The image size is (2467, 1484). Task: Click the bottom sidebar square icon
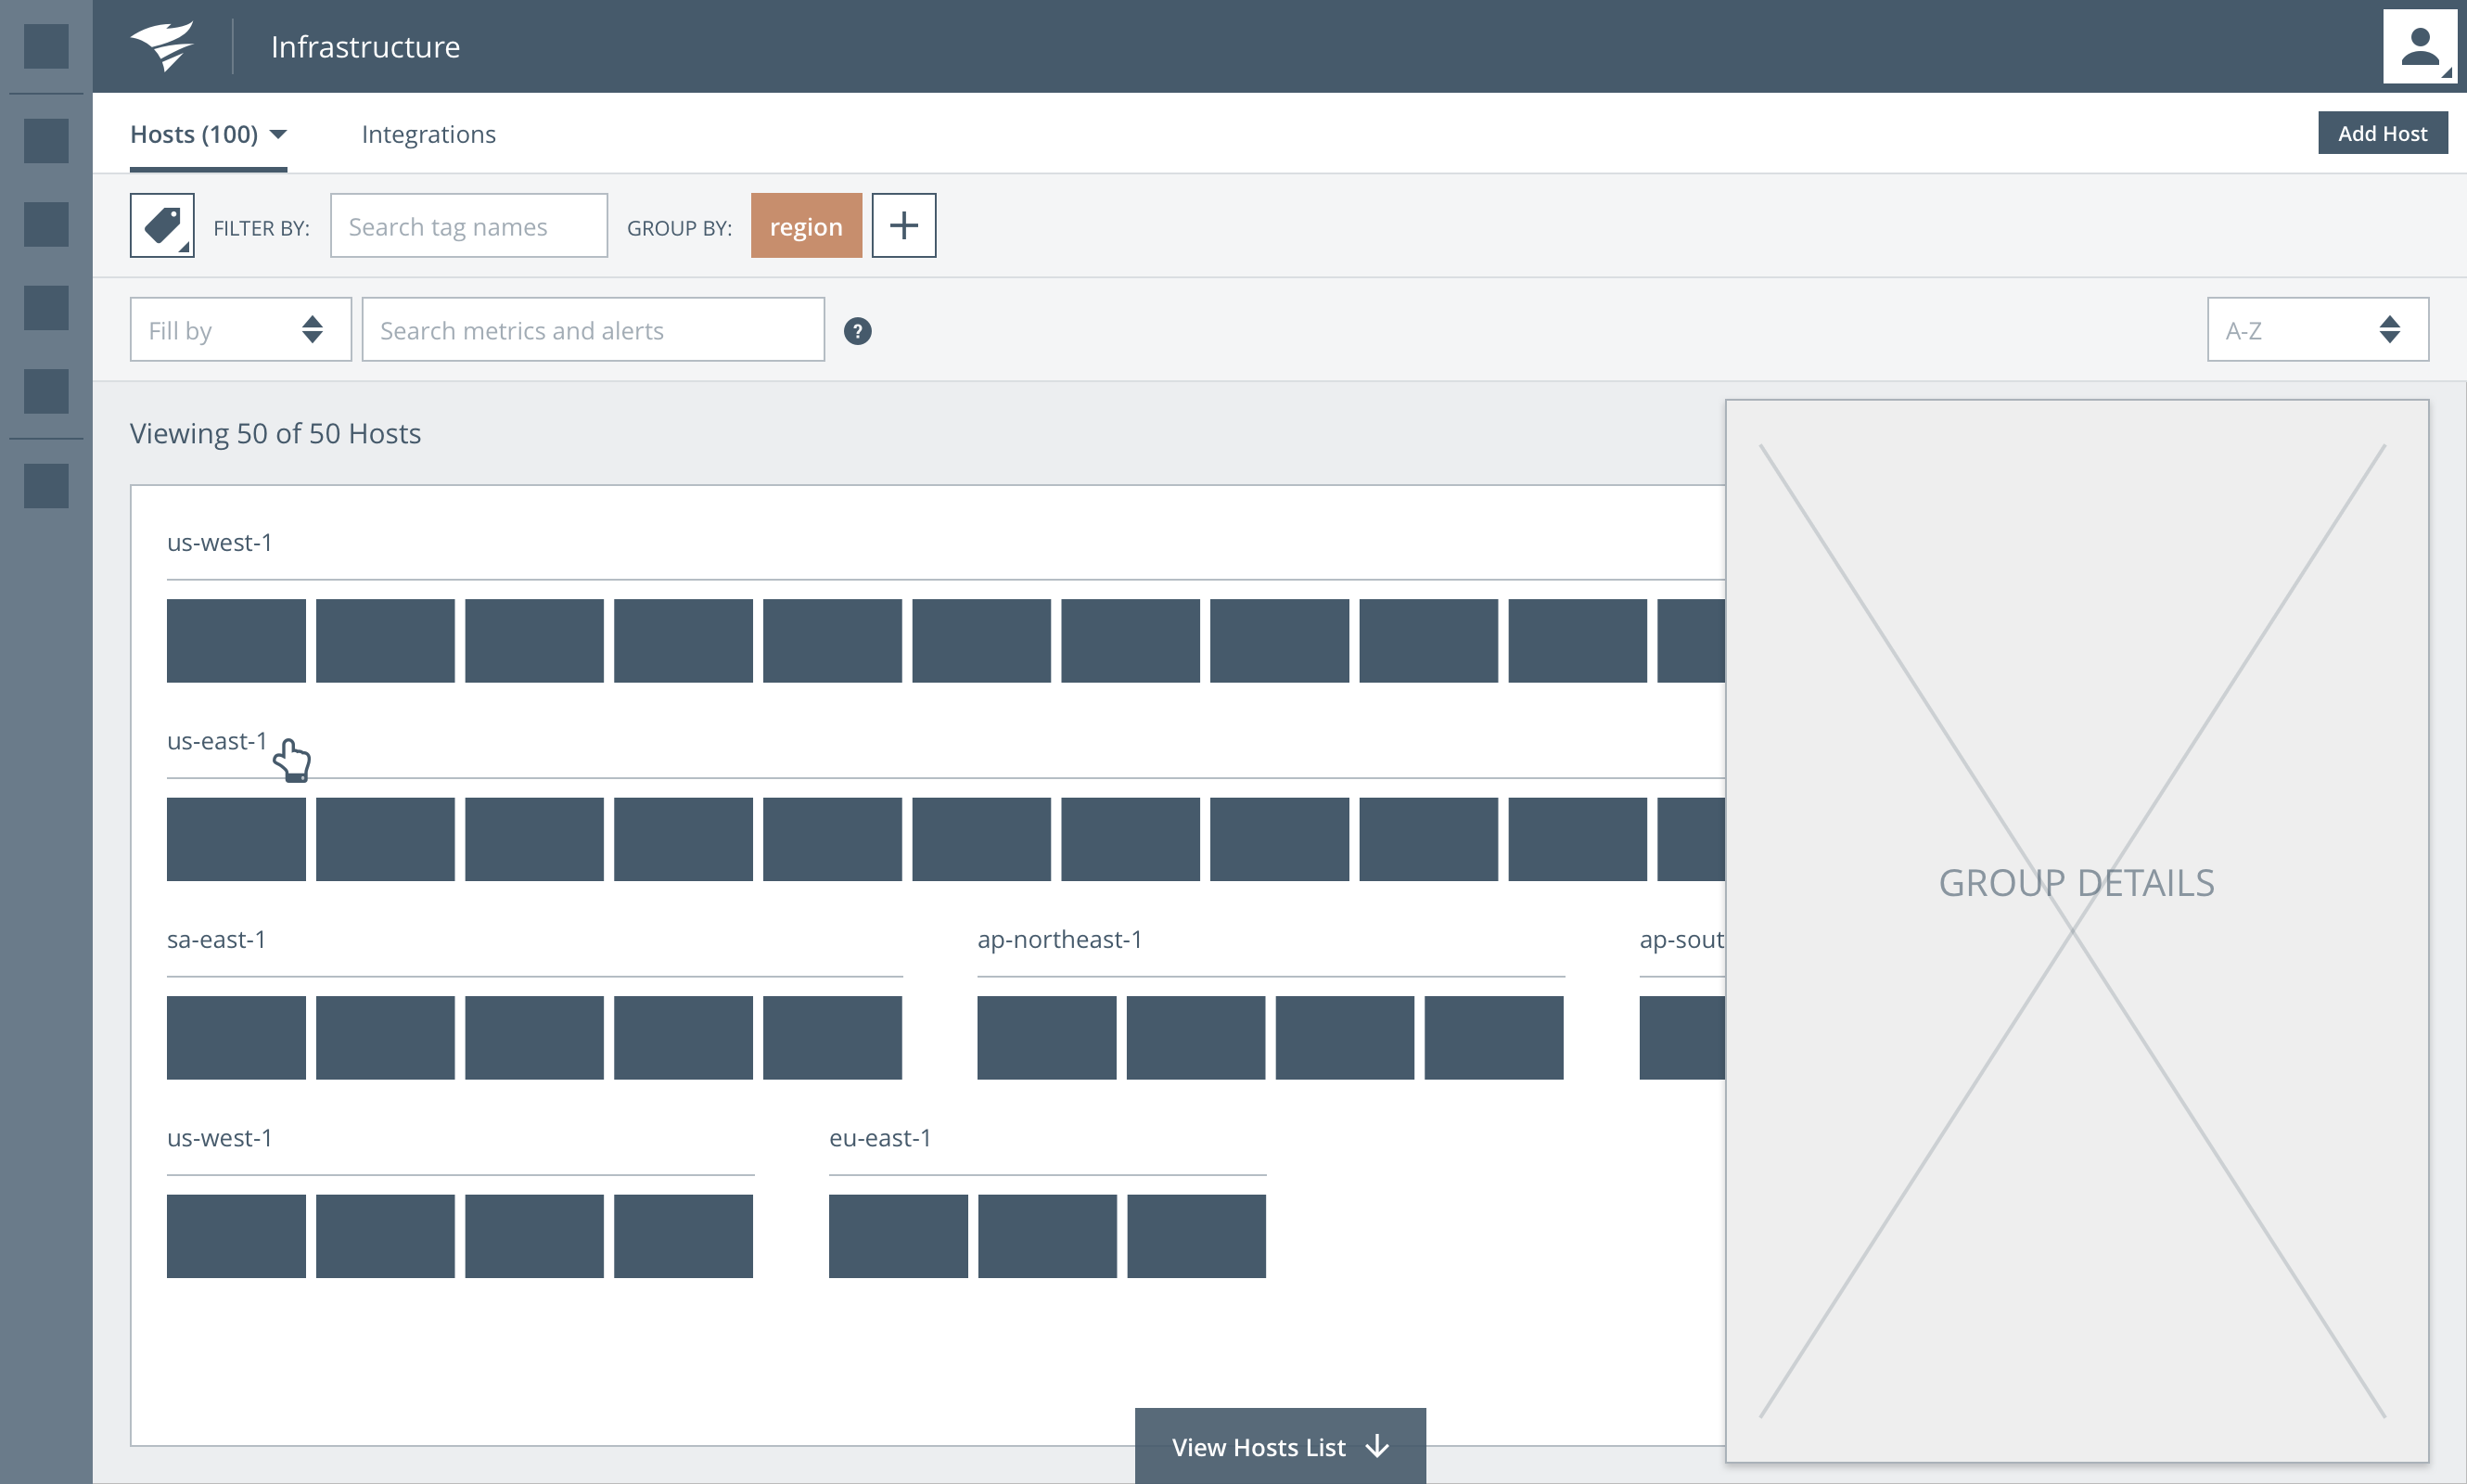pos(46,486)
